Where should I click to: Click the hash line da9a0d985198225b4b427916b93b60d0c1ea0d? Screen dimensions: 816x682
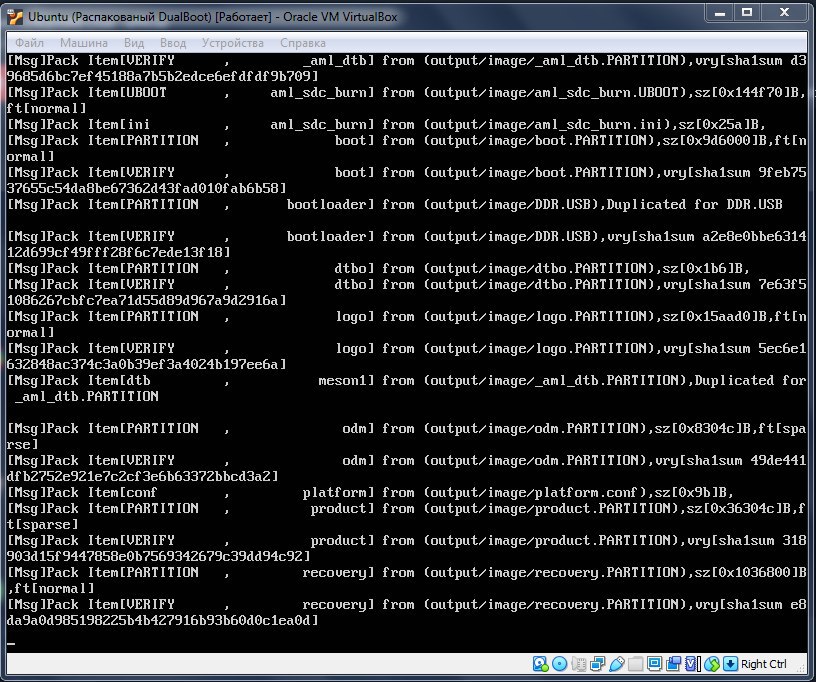click(x=159, y=621)
